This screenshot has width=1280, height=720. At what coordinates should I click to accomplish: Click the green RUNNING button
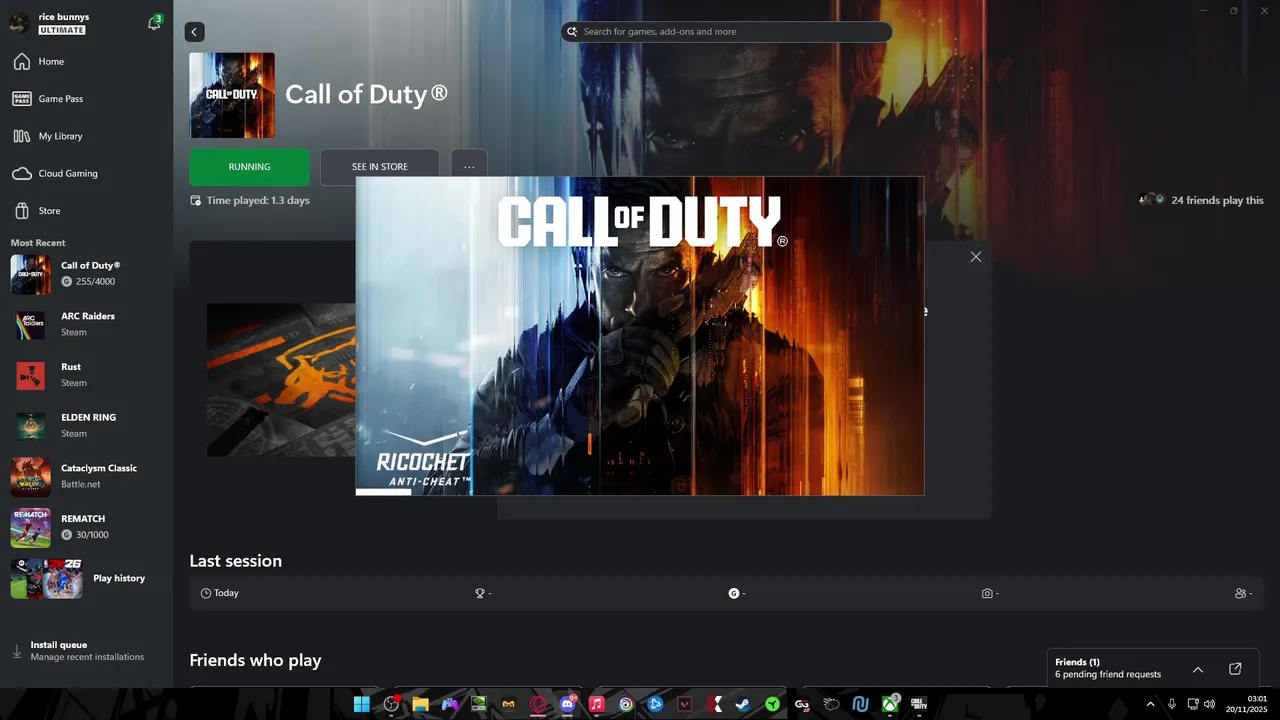(249, 167)
